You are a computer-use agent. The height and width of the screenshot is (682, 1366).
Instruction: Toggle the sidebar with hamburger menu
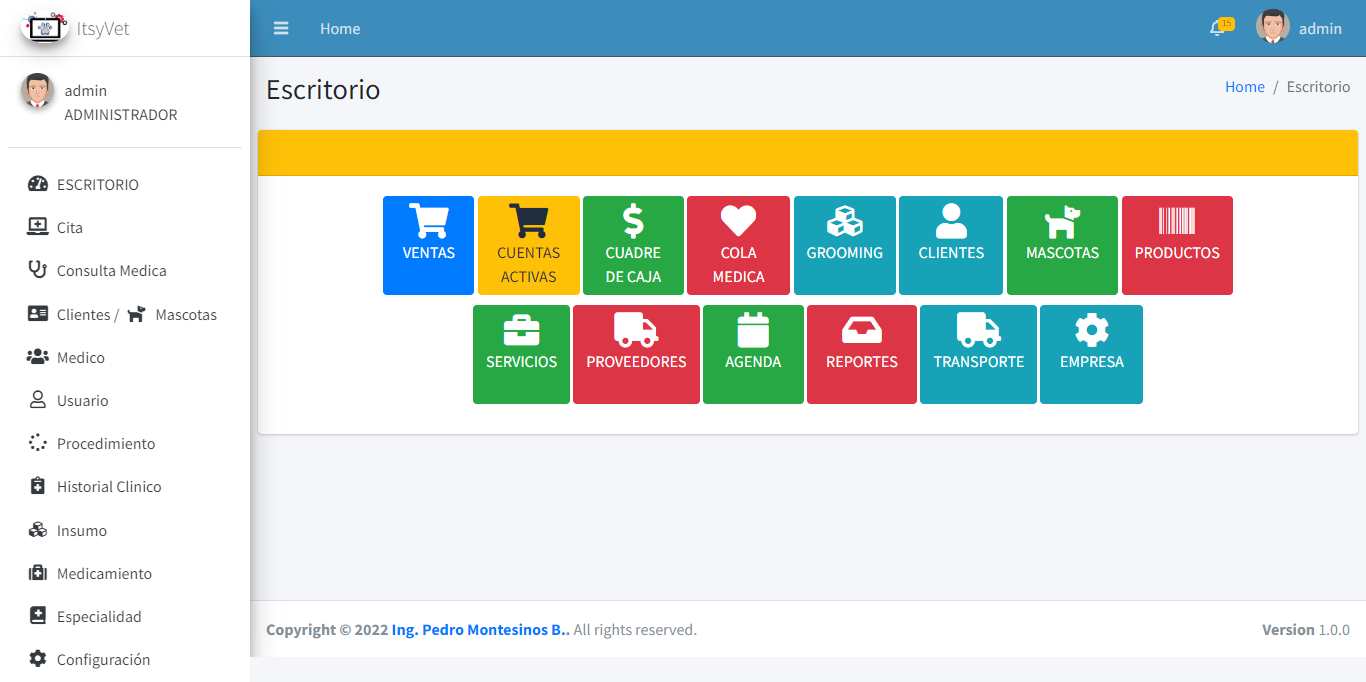[x=281, y=29]
